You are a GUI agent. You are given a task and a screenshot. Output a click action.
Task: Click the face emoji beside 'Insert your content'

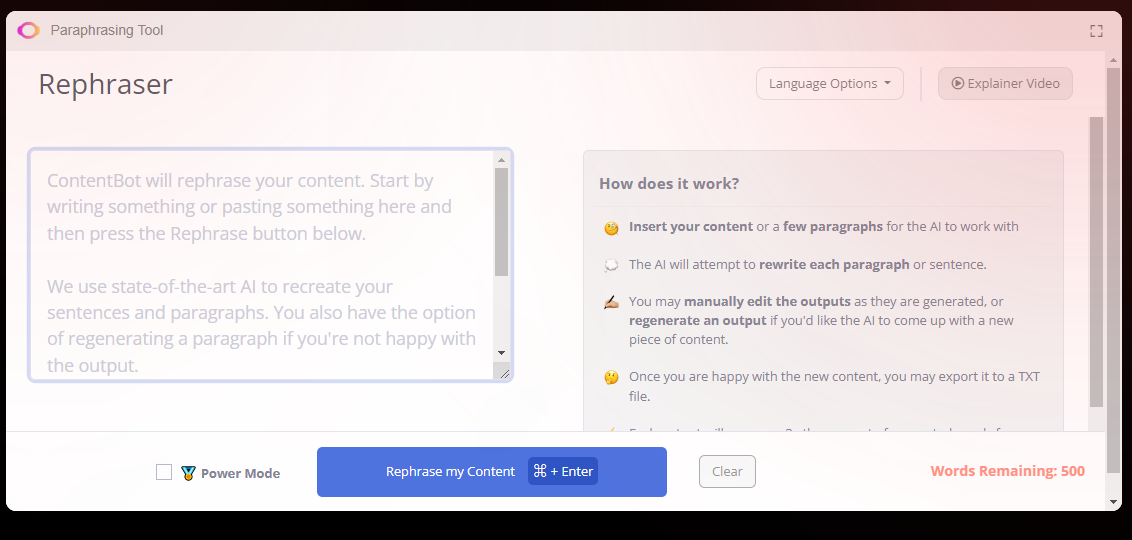tap(611, 228)
